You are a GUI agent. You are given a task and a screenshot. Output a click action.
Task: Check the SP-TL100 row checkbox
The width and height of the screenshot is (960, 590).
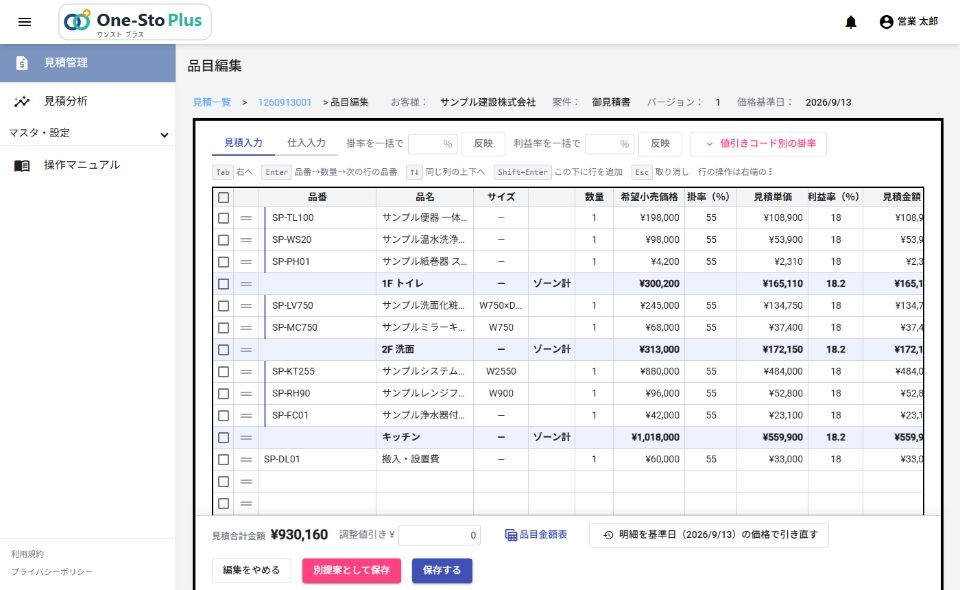[x=223, y=218]
